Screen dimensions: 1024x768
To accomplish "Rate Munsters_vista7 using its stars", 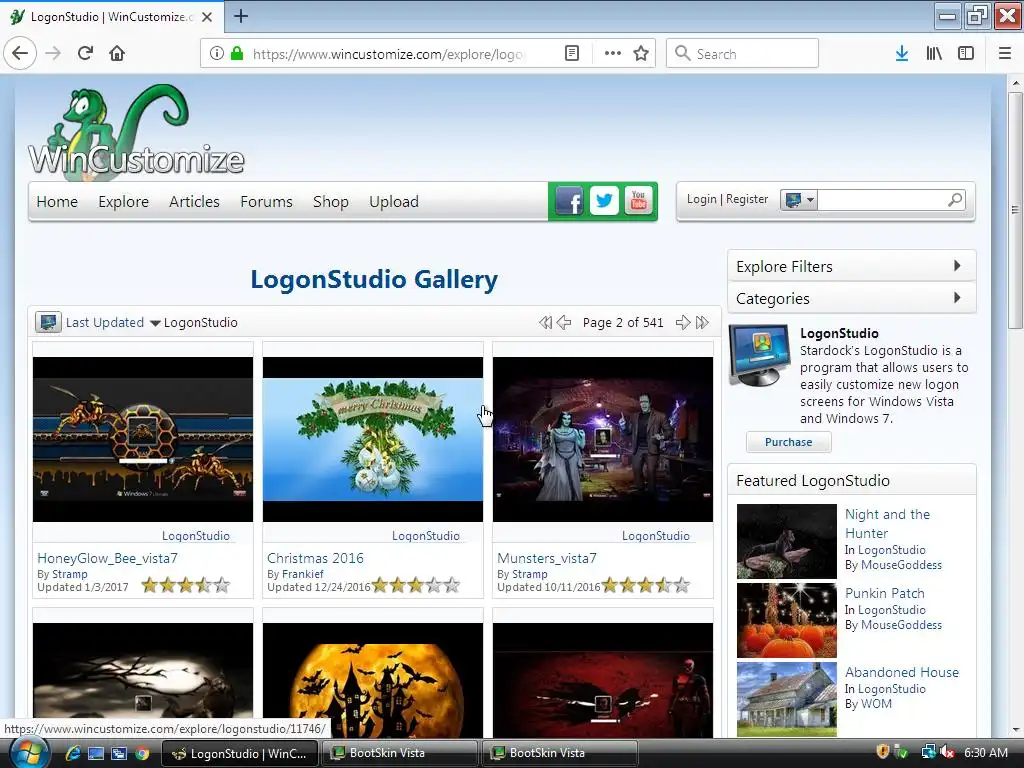I will (646, 585).
